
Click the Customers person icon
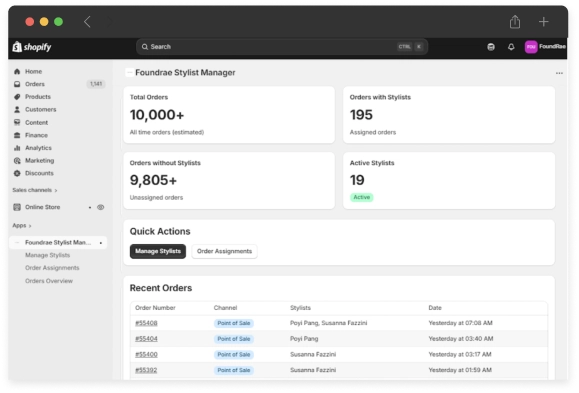pyautogui.click(x=17, y=110)
